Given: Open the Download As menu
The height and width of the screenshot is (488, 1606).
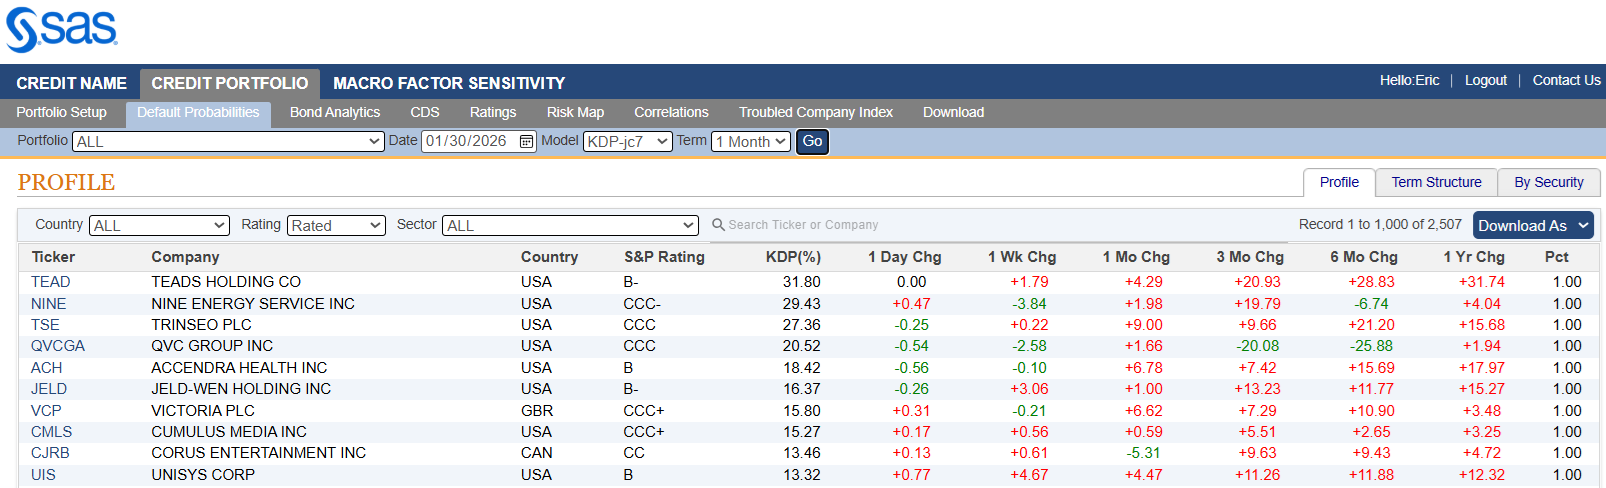Looking at the screenshot, I should pos(1532,226).
